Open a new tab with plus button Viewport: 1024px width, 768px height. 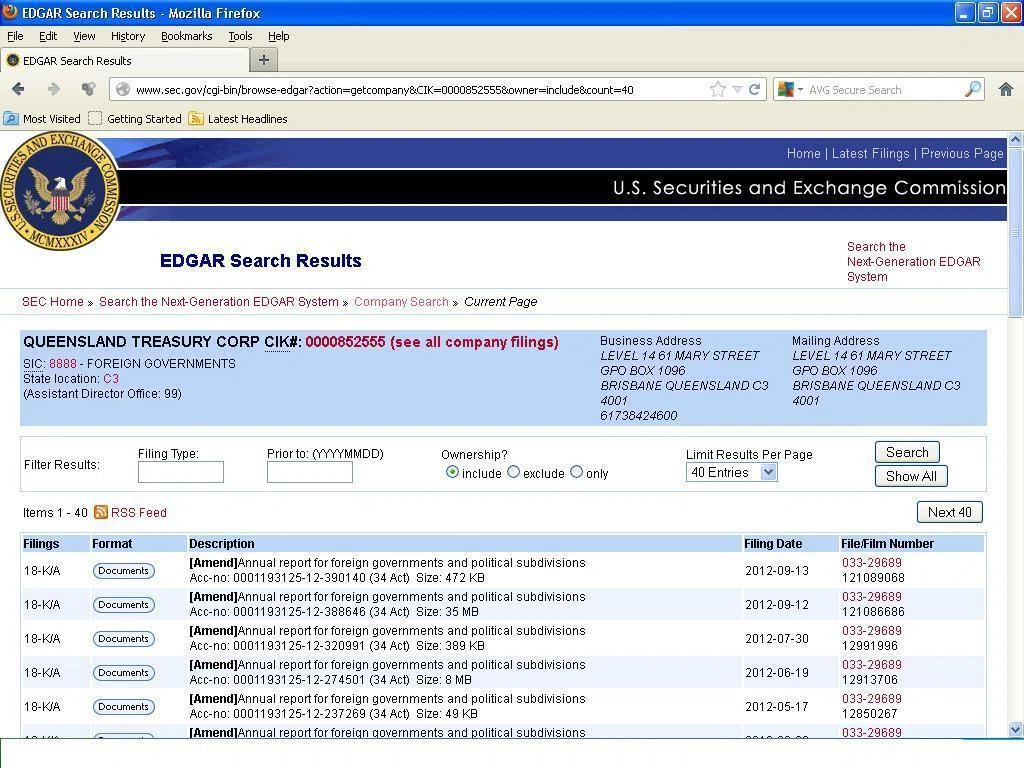pos(264,60)
